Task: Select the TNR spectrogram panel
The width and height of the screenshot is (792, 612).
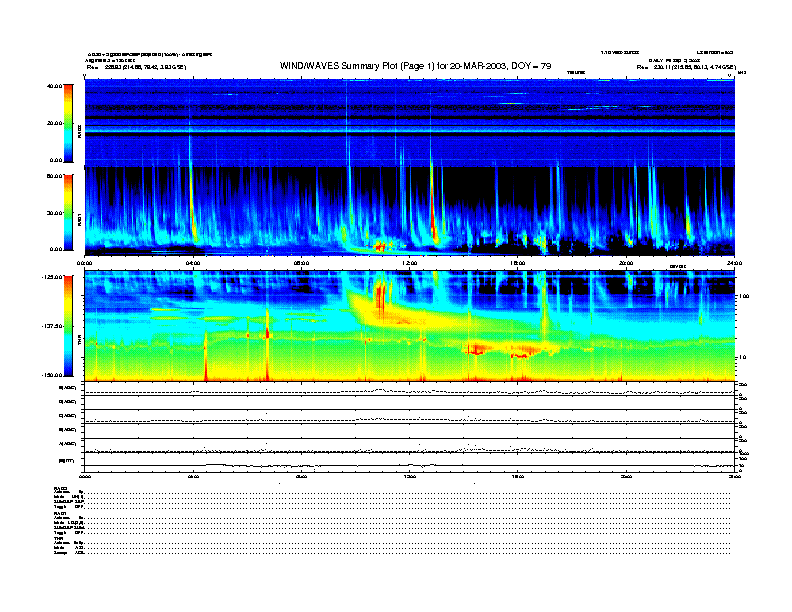Action: tap(410, 326)
